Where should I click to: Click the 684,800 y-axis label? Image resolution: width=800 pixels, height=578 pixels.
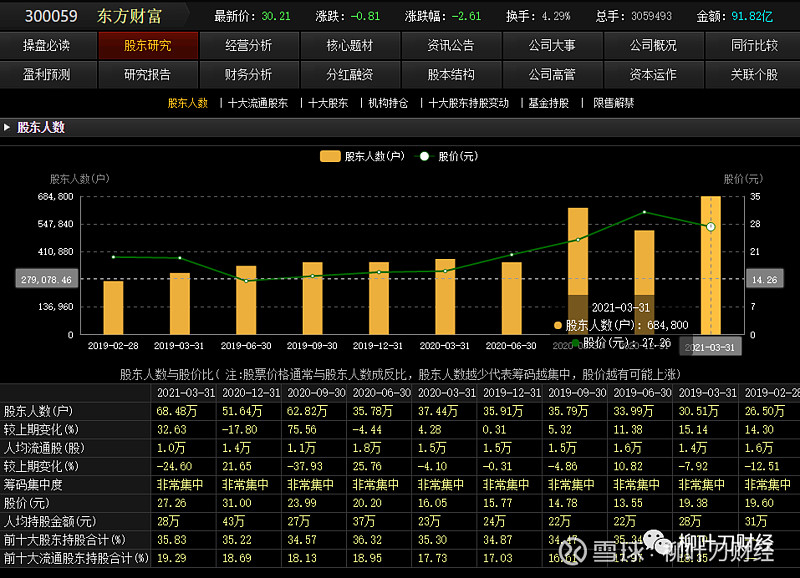[55, 196]
